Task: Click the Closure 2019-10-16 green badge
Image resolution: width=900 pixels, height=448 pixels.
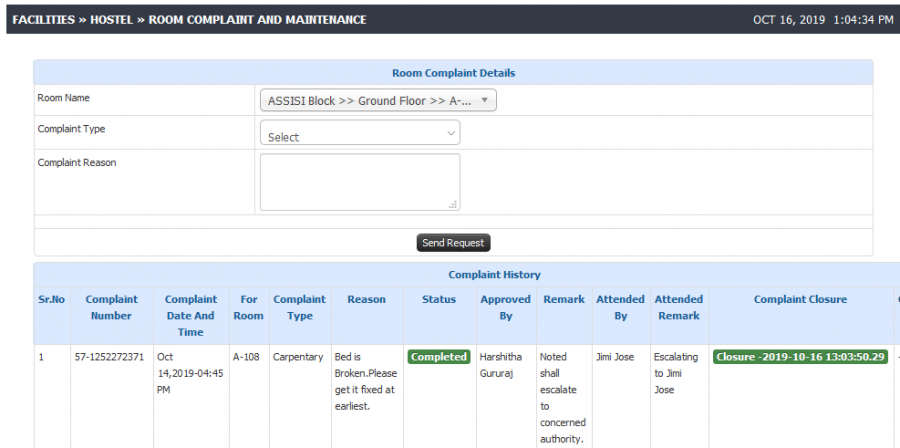Action: pos(801,357)
